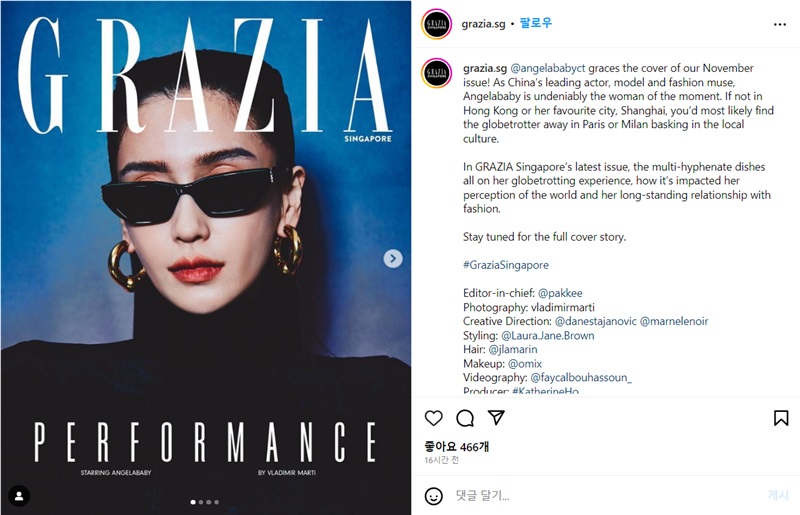Follow grazia.sg with 팔로우 button
Screen dimensions: 800x515
(x=536, y=23)
